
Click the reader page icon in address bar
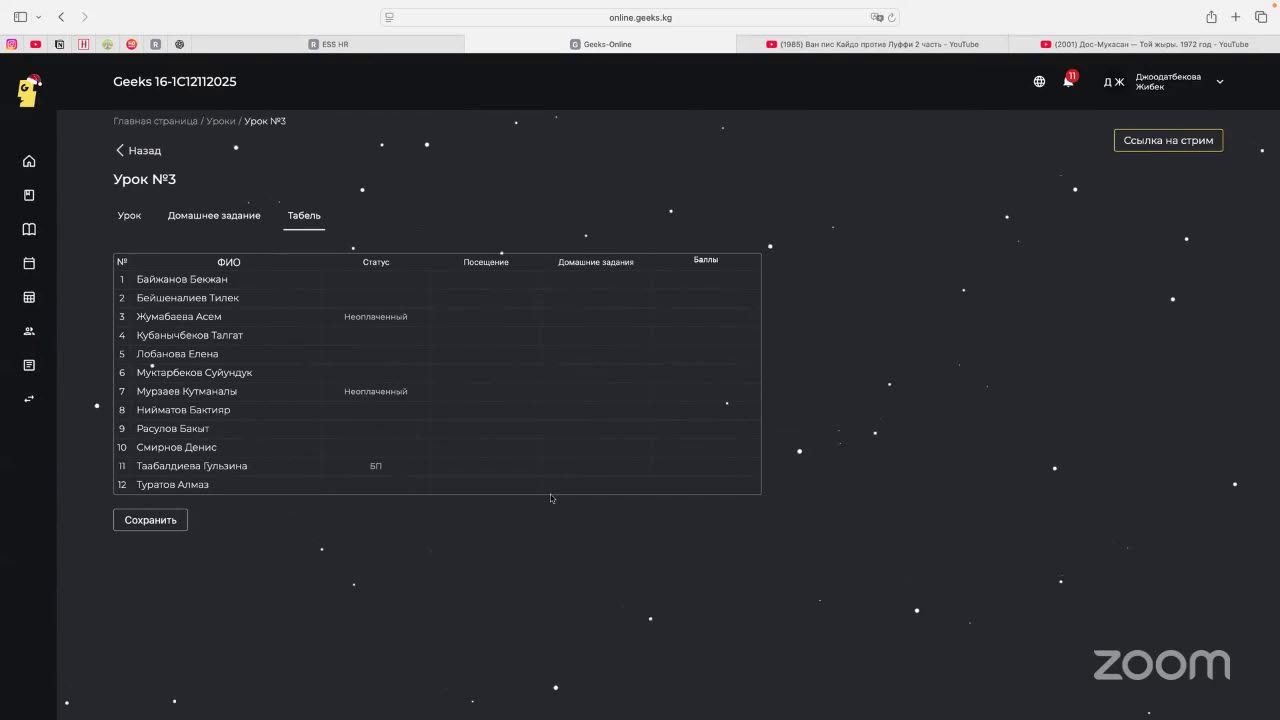click(x=390, y=17)
